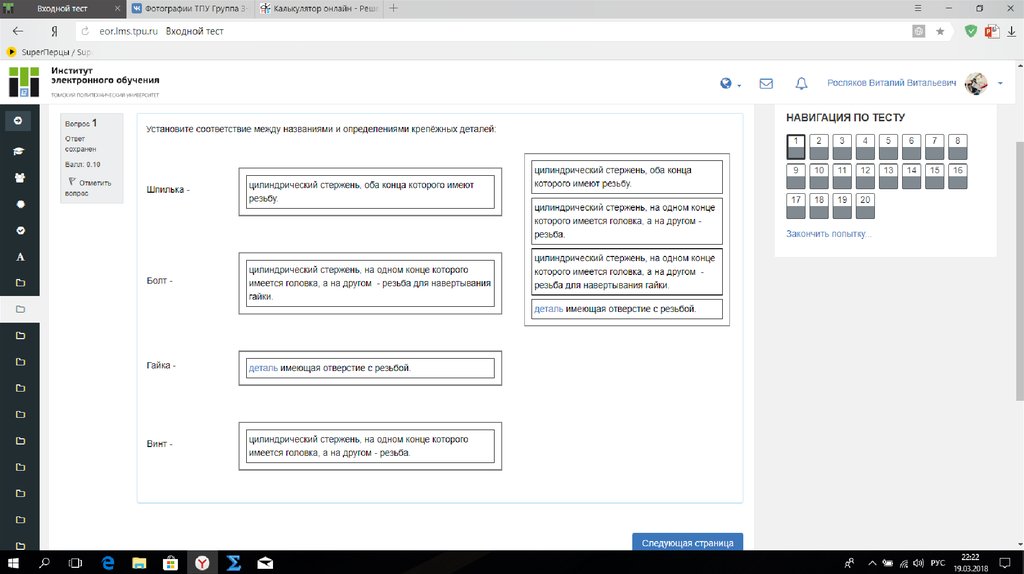Click the browser back arrow
Screen dimensions: 1024x574
point(18,31)
